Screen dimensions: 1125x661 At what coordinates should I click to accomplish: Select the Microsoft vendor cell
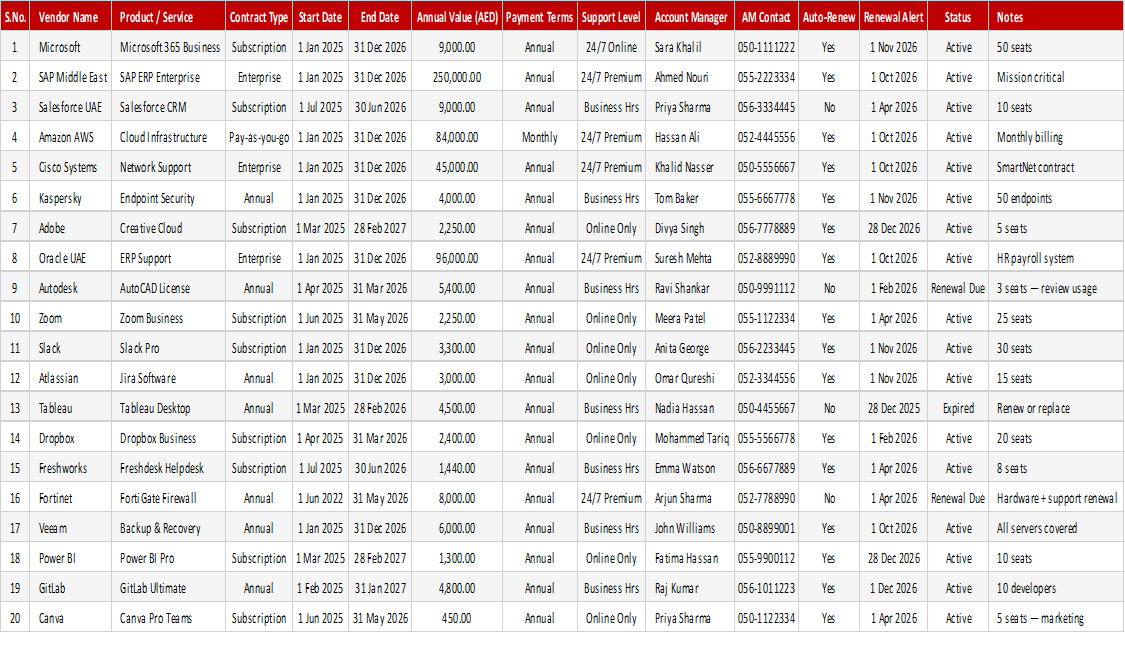70,47
